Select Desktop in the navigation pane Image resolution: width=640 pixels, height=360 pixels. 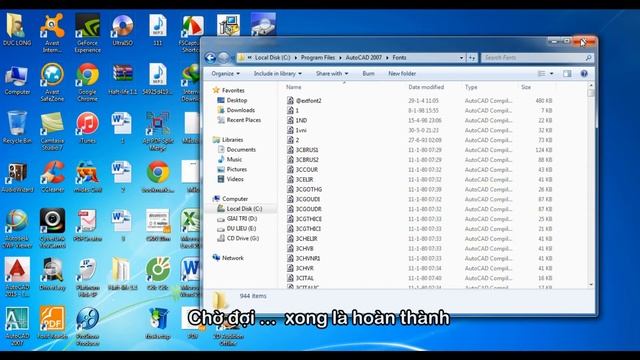232,100
